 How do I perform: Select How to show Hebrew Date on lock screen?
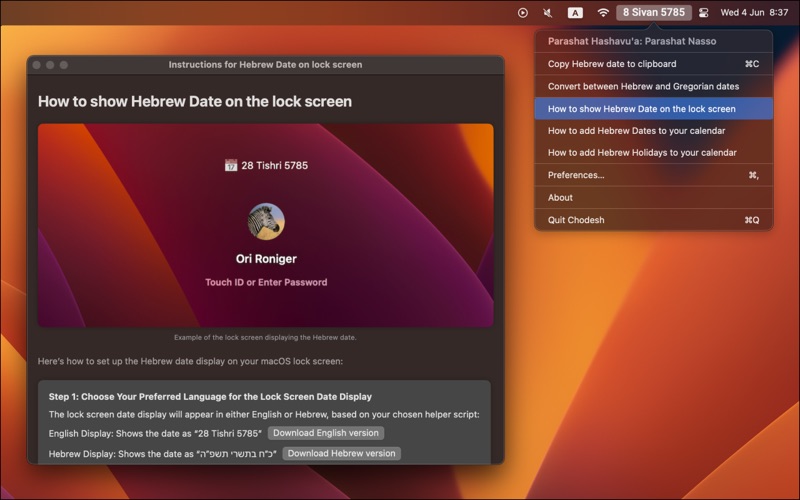tap(654, 109)
